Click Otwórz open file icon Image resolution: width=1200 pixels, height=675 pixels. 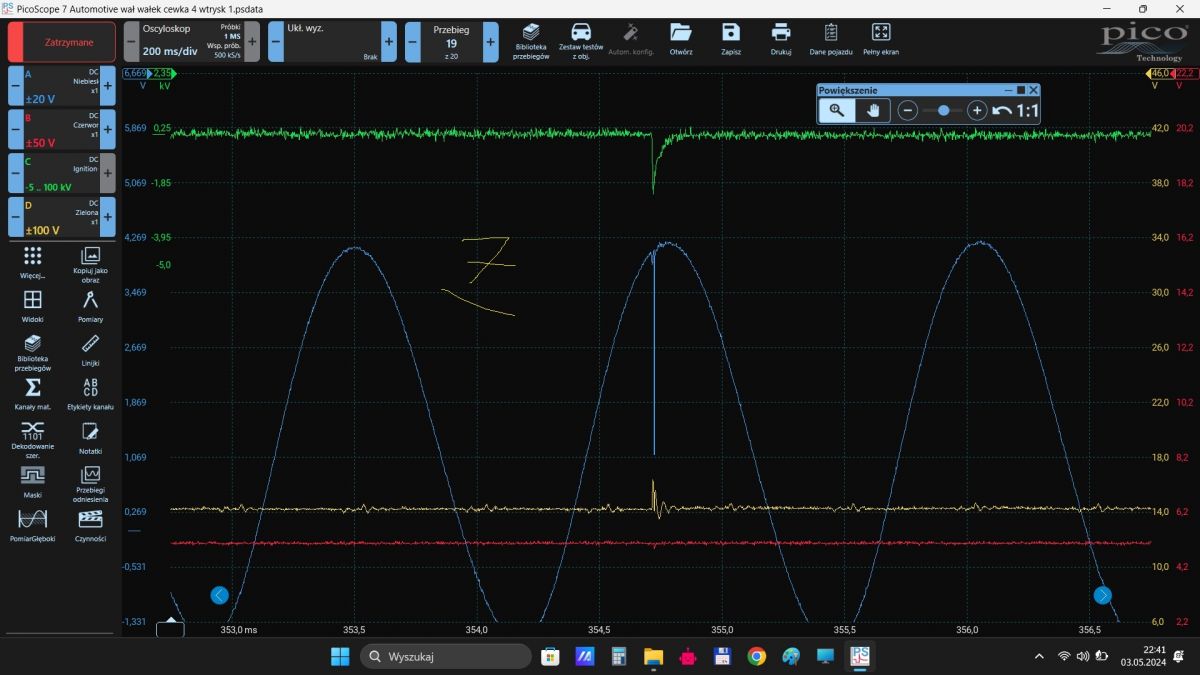(681, 39)
